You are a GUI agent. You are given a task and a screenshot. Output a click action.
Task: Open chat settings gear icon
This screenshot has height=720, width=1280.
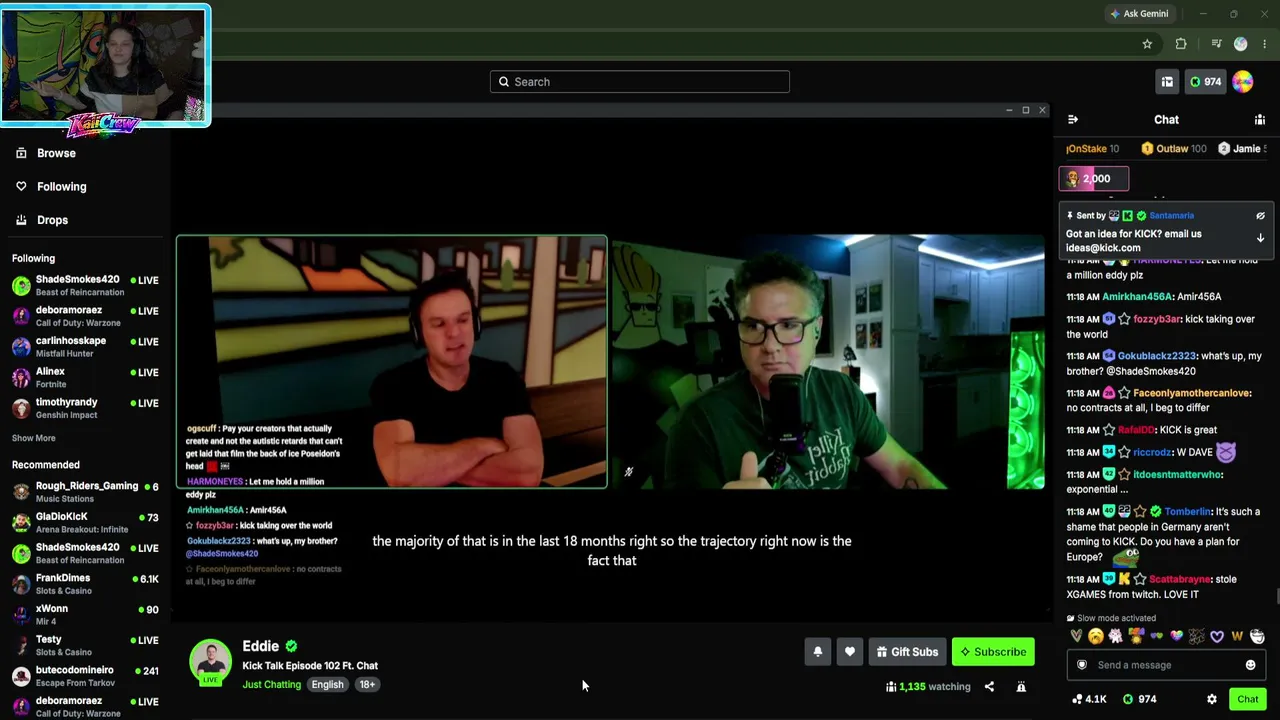click(x=1212, y=699)
